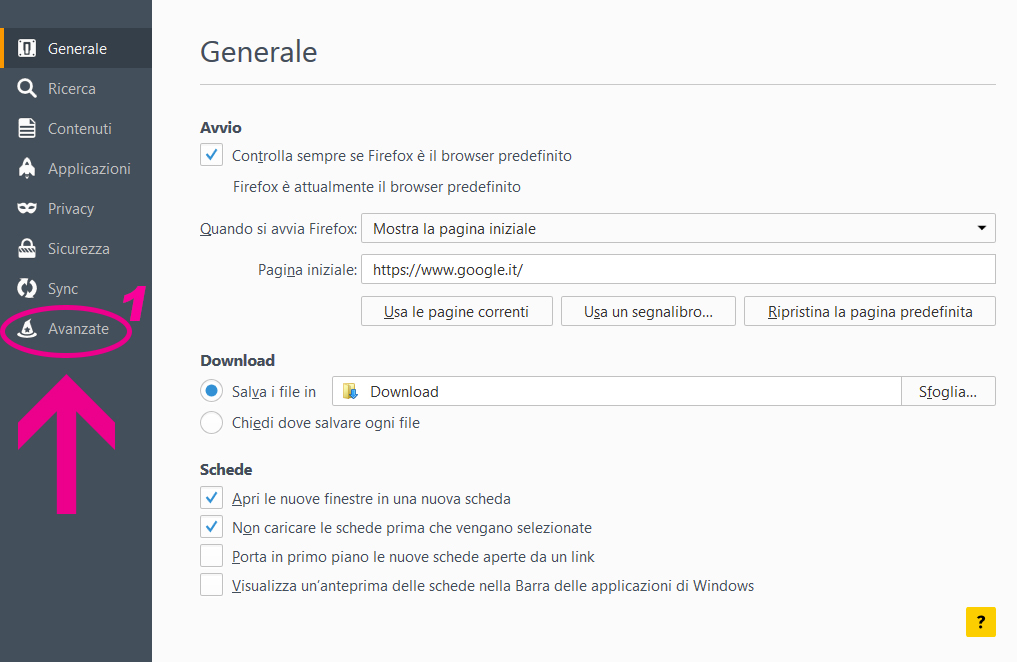Click the 'Sfoglia...' browse button
Viewport: 1017px width, 662px height.
coord(948,391)
